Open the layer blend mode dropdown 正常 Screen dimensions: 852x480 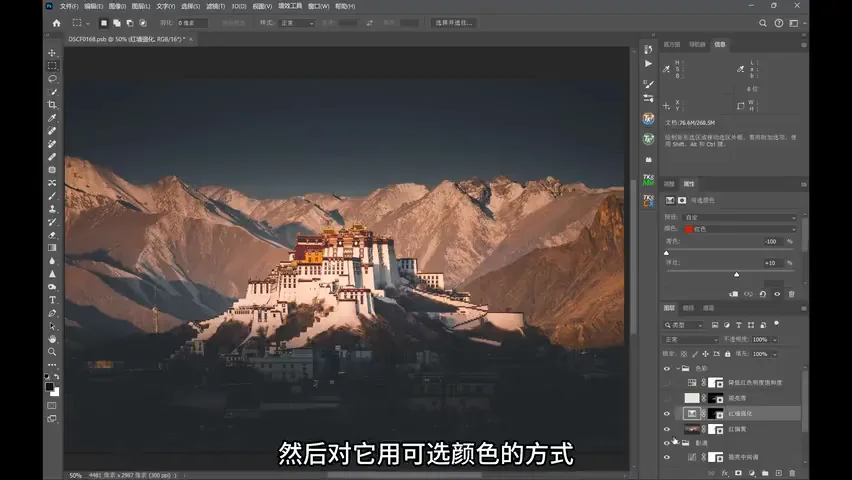point(691,339)
